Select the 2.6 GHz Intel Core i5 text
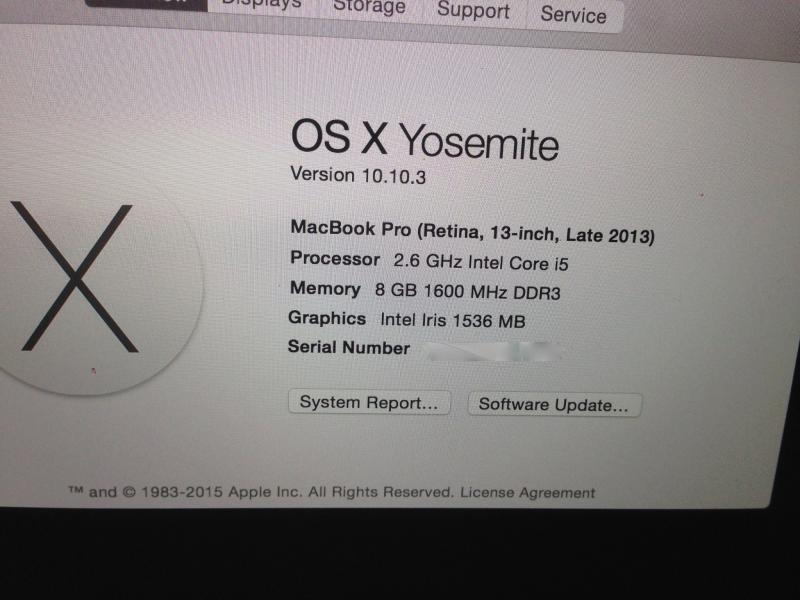Image resolution: width=800 pixels, height=600 pixels. pos(481,263)
